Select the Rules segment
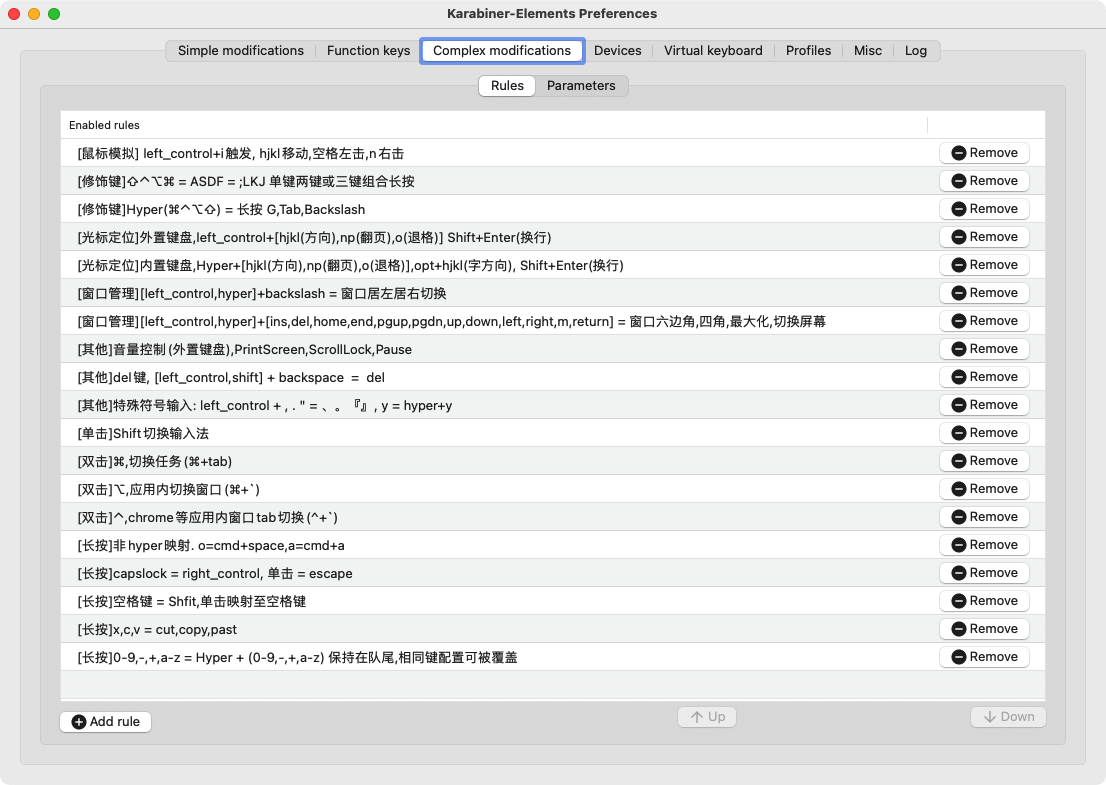This screenshot has width=1106, height=785. pos(507,85)
